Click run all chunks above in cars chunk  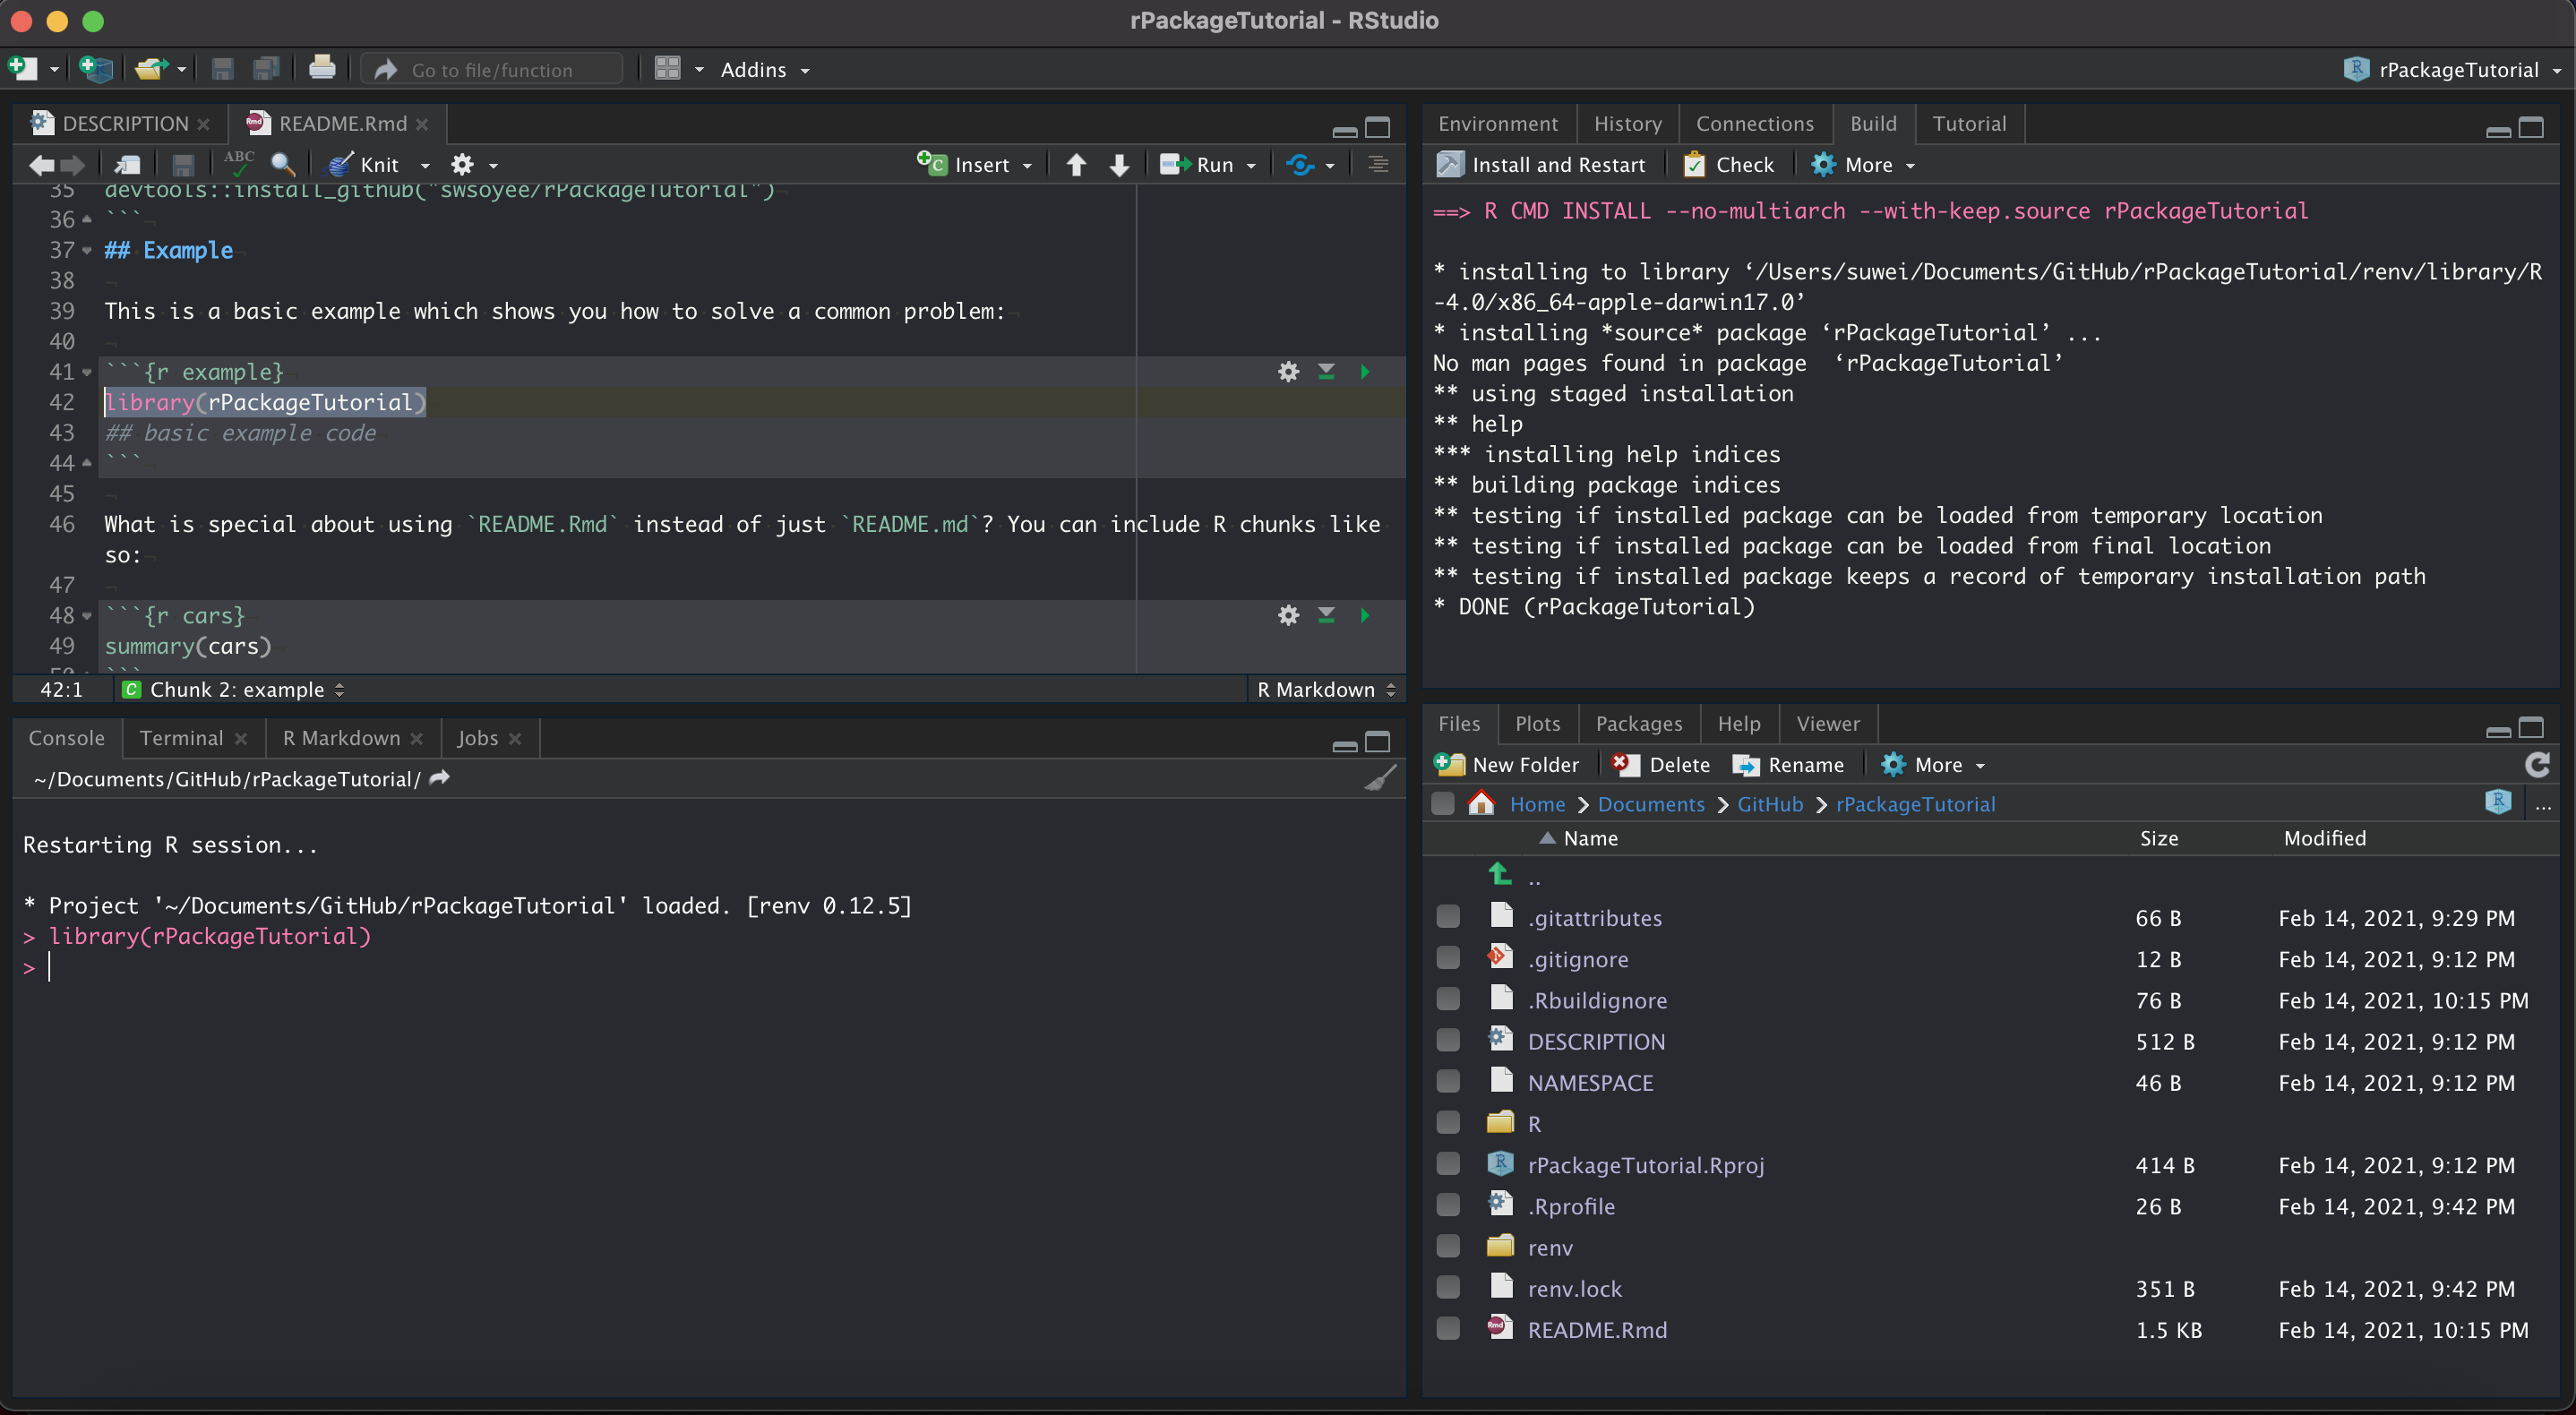(1326, 616)
